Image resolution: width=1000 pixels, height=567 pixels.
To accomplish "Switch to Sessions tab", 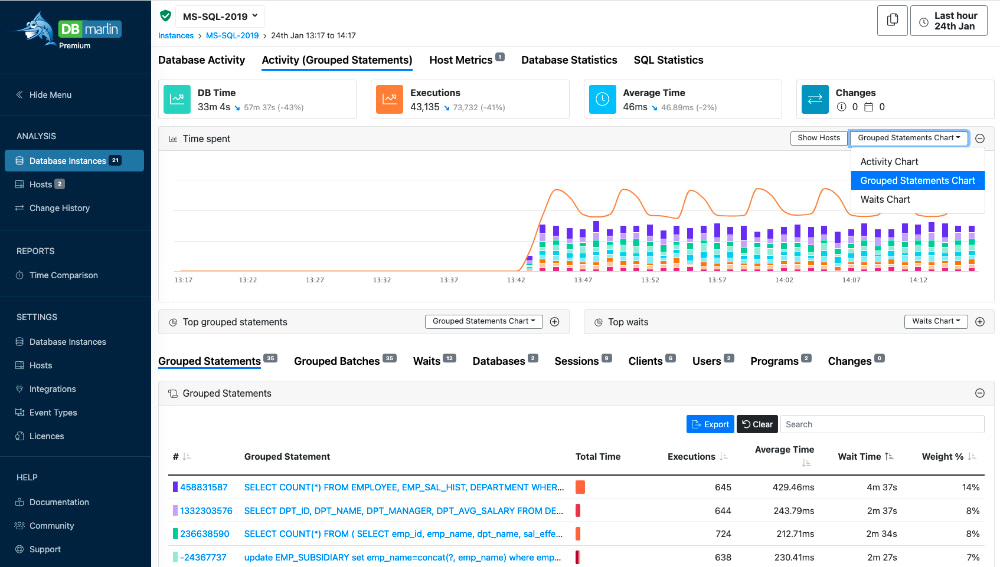I will (x=577, y=362).
